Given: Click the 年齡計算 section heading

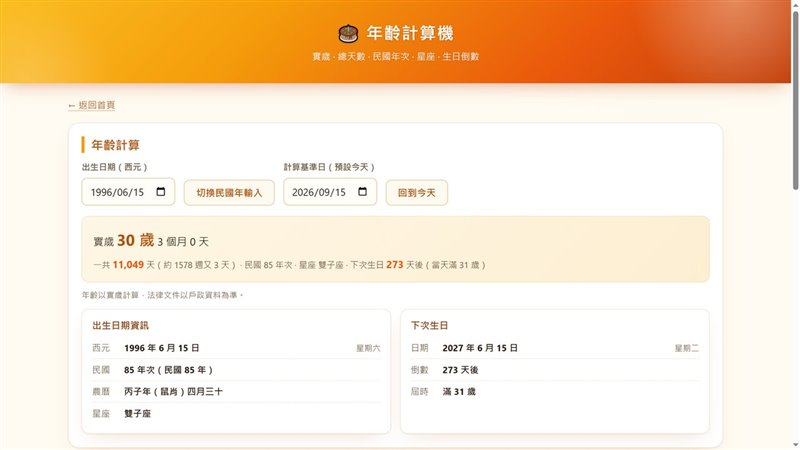Looking at the screenshot, I should coord(115,145).
